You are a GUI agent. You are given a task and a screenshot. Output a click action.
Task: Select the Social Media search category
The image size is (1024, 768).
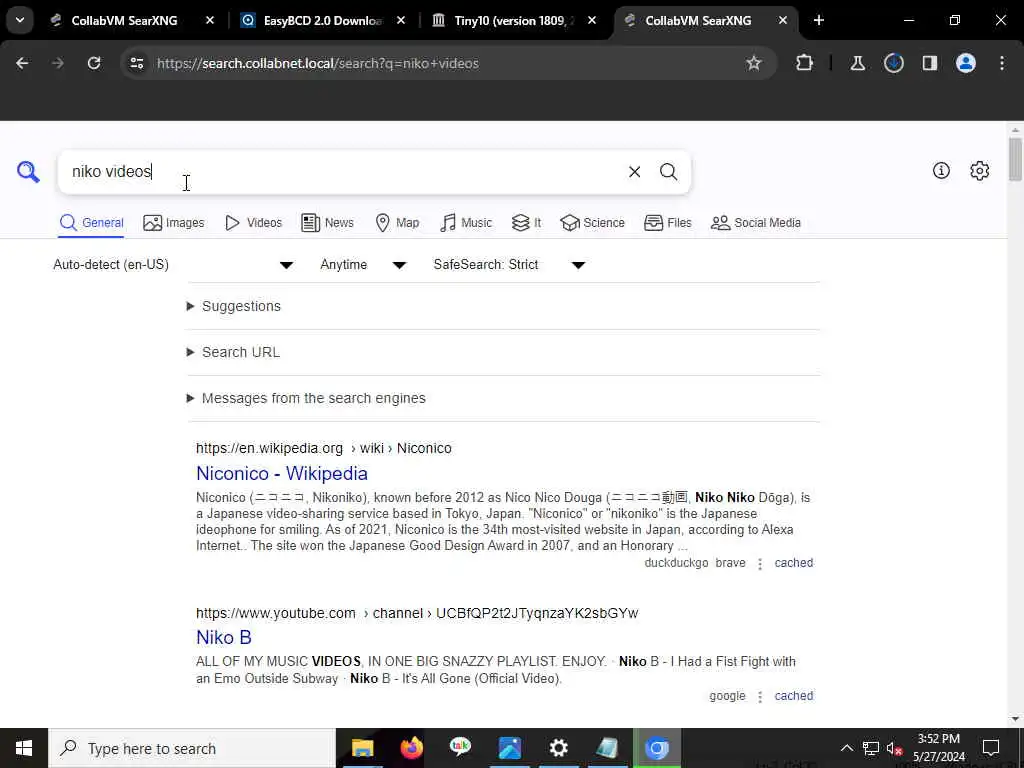coord(756,223)
